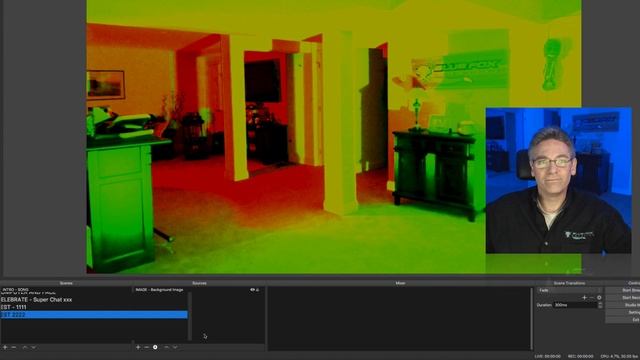
Task: Click the Start Recording button
Action: pyautogui.click(x=622, y=298)
